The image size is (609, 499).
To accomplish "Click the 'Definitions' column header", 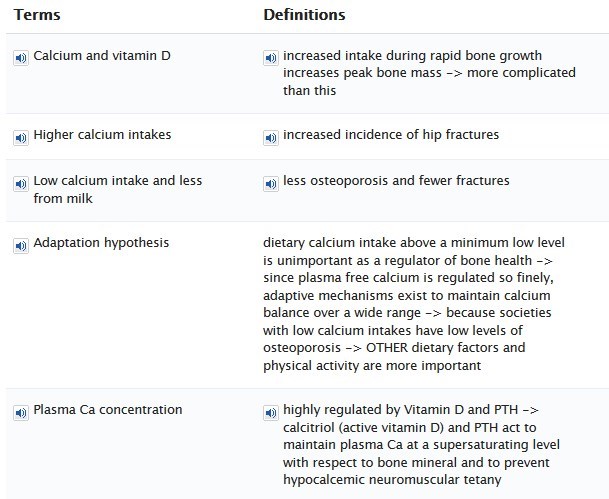I will click(x=304, y=15).
